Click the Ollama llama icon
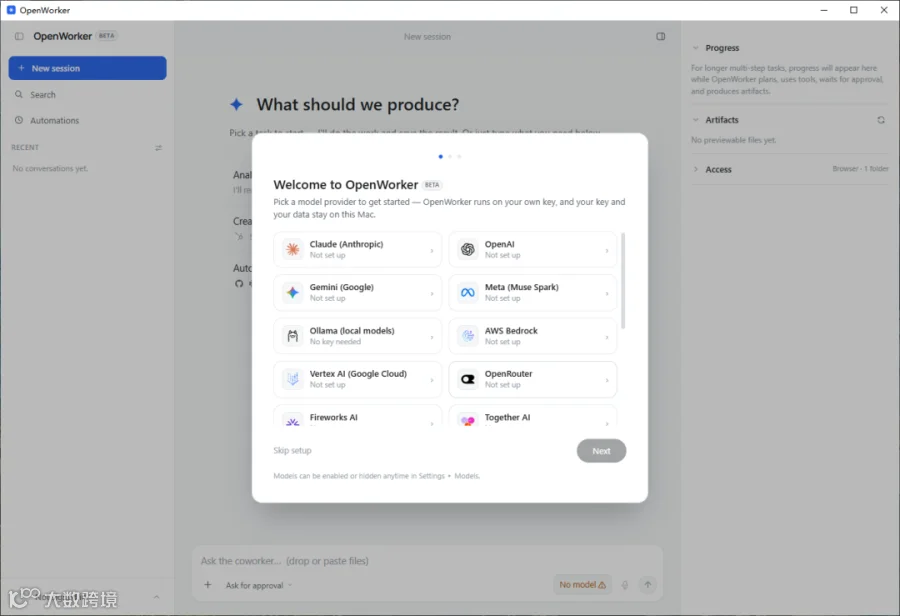Image resolution: width=900 pixels, height=616 pixels. (293, 336)
